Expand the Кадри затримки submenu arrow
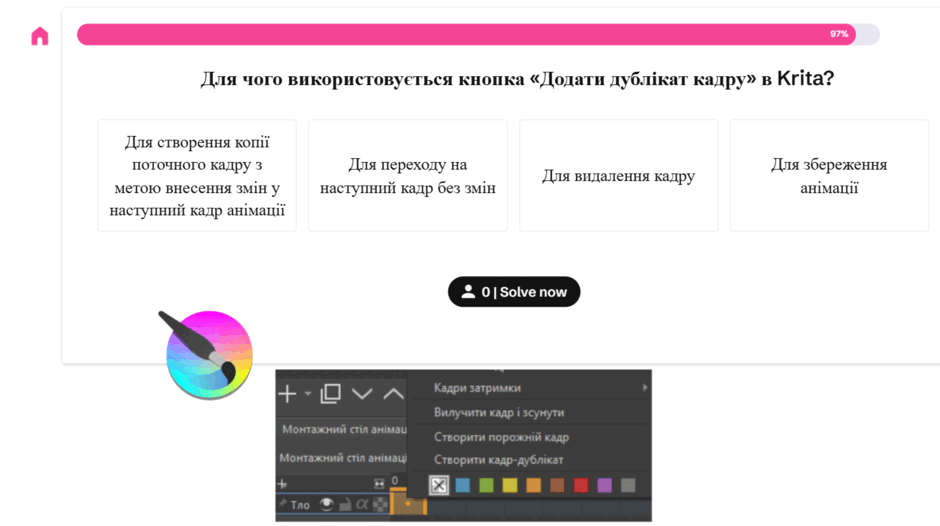Image resolution: width=940 pixels, height=526 pixels. tap(644, 387)
